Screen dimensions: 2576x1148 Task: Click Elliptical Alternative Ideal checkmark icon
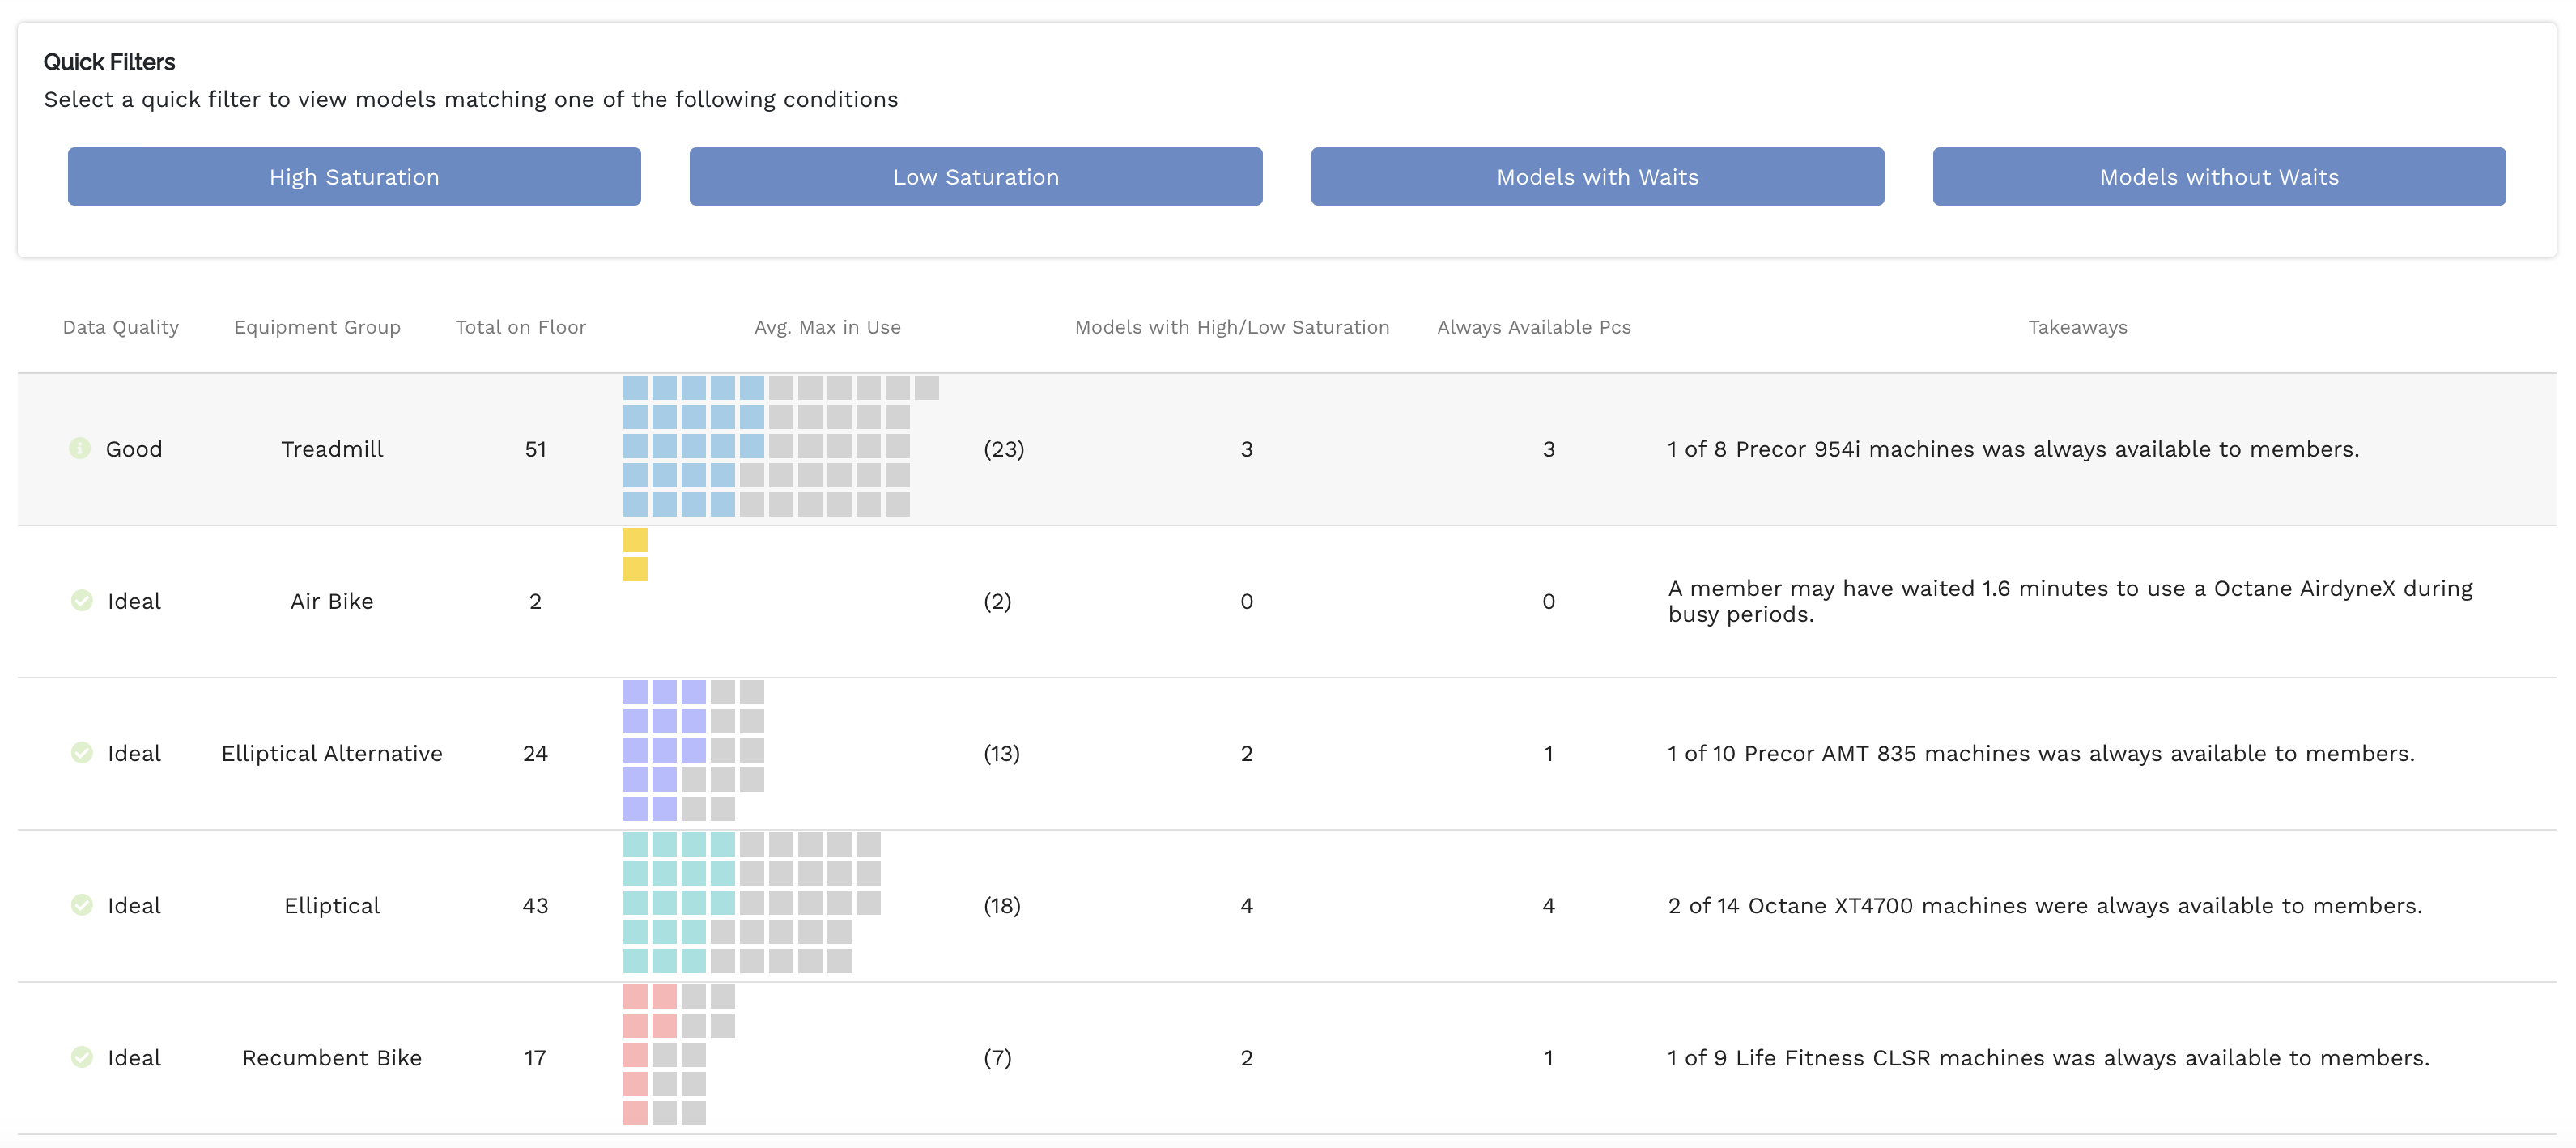[82, 752]
